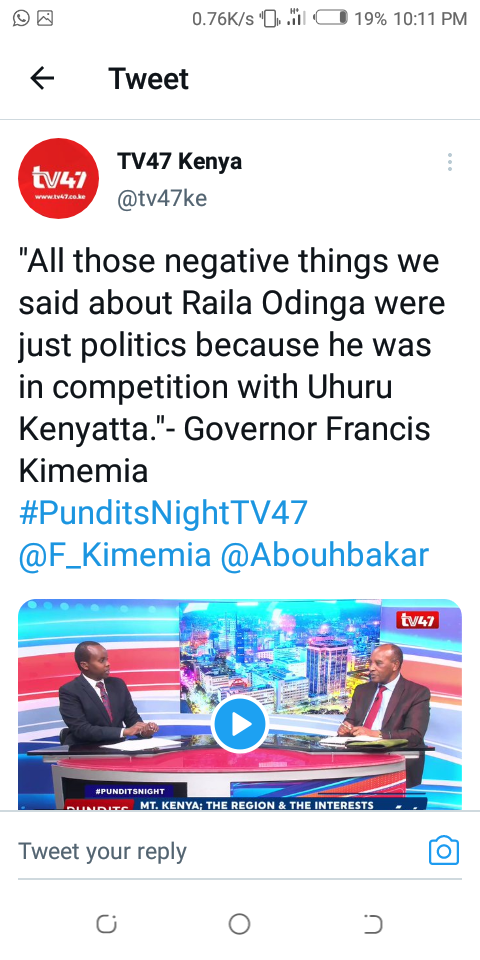Open the #PunditsNightTV47 hashtag
This screenshot has height=960, width=480.
coord(163,512)
